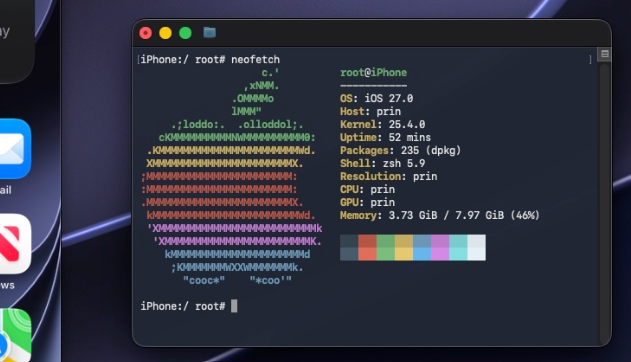Click the "Packages: 235 (dpkg)" line
Image resolution: width=631 pixels, height=362 pixels.
click(x=400, y=150)
